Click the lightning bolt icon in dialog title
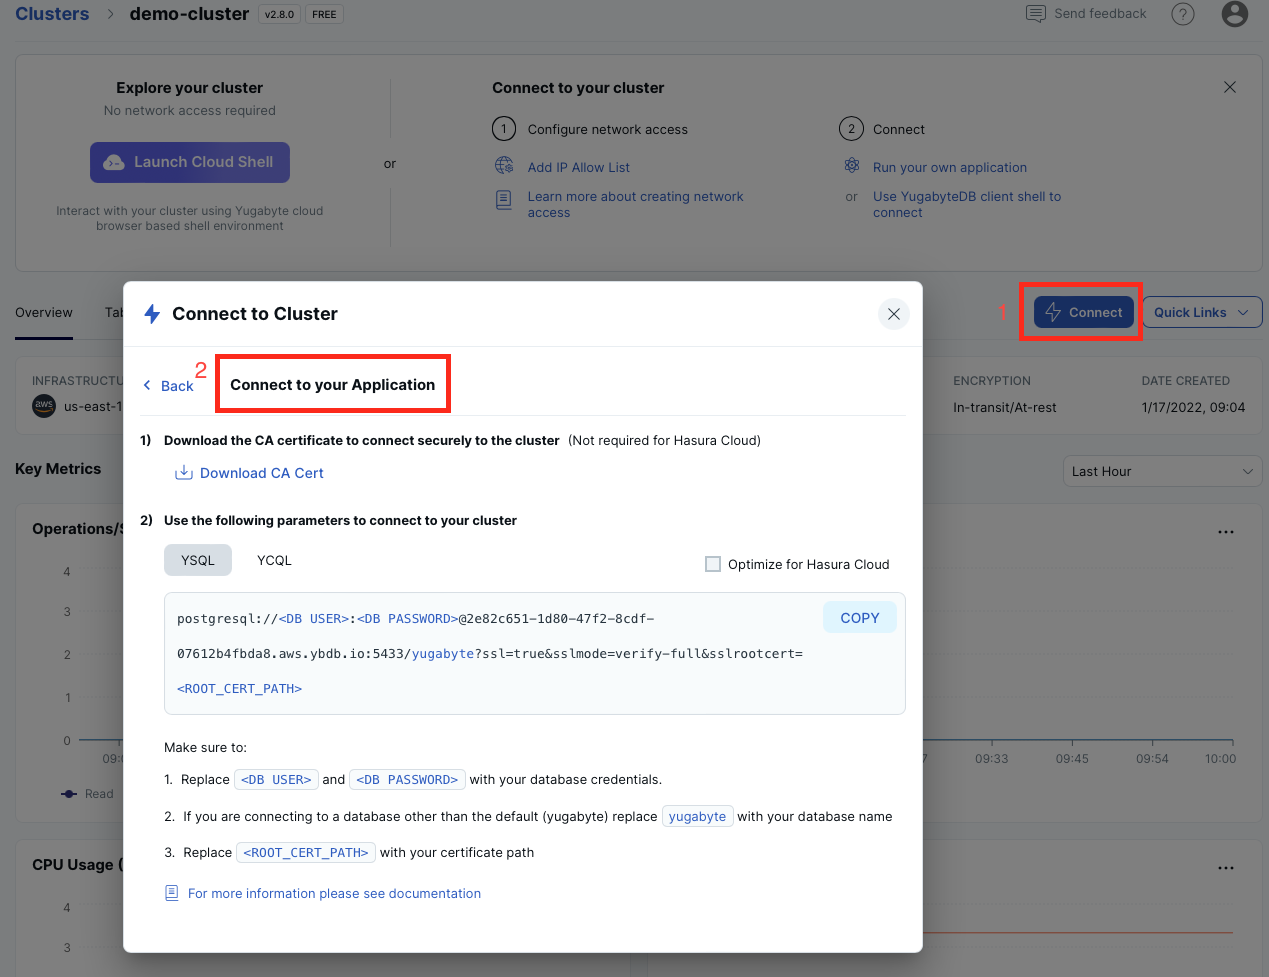The image size is (1269, 977). (152, 314)
